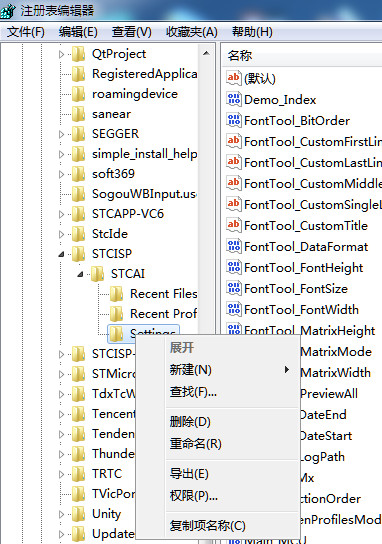Click the STCAI folder icon
The image size is (382, 544).
[97, 274]
